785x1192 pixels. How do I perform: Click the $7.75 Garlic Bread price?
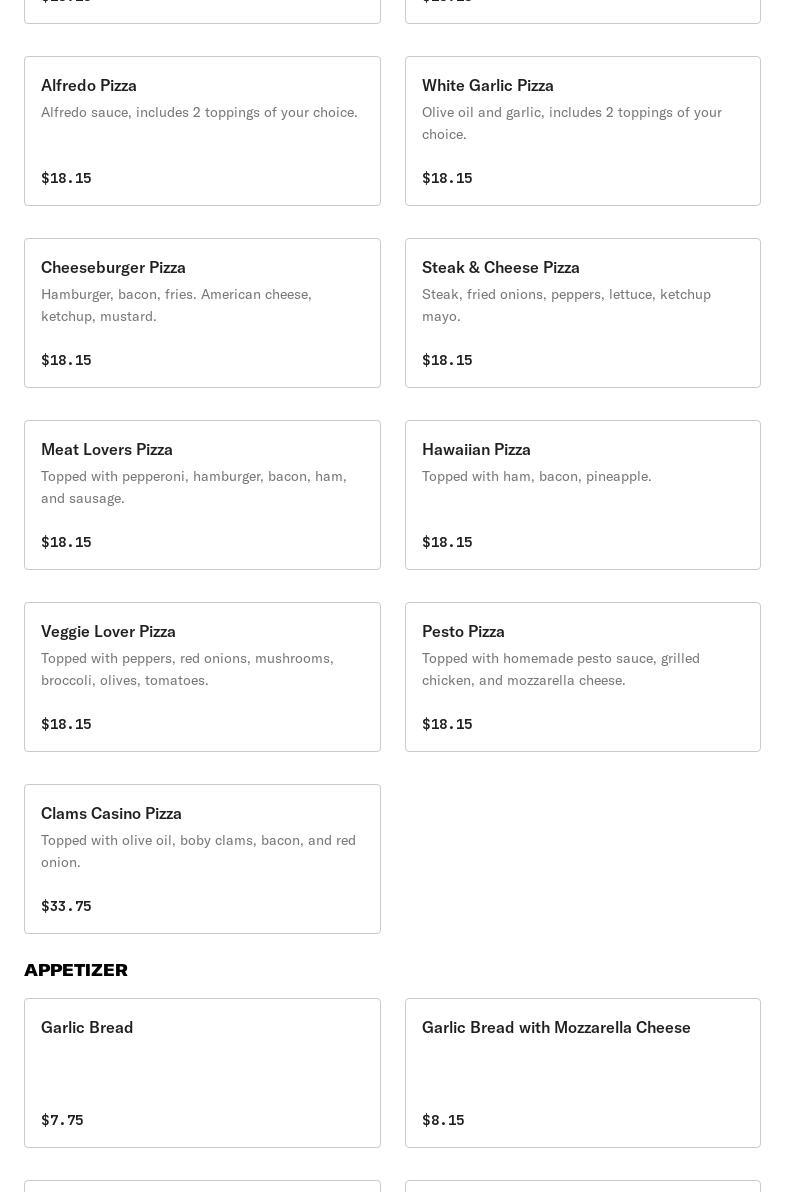(62, 1120)
